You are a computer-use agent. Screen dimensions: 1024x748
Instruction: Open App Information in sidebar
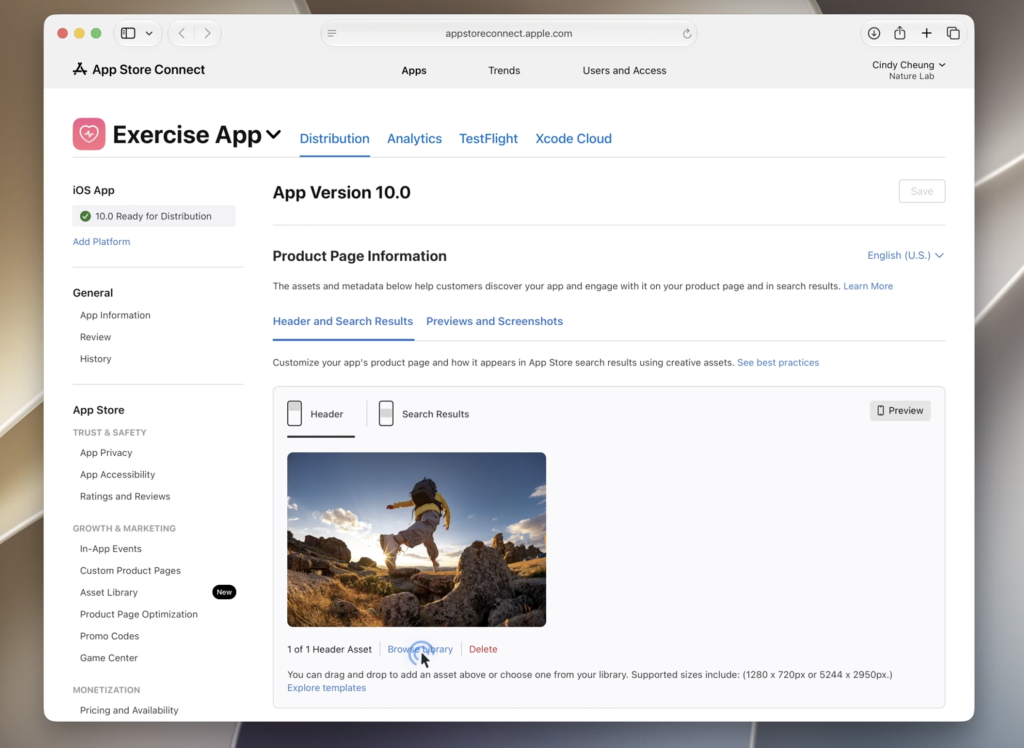coord(115,315)
